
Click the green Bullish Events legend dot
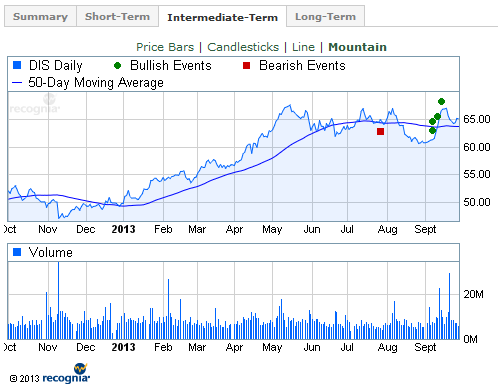117,65
